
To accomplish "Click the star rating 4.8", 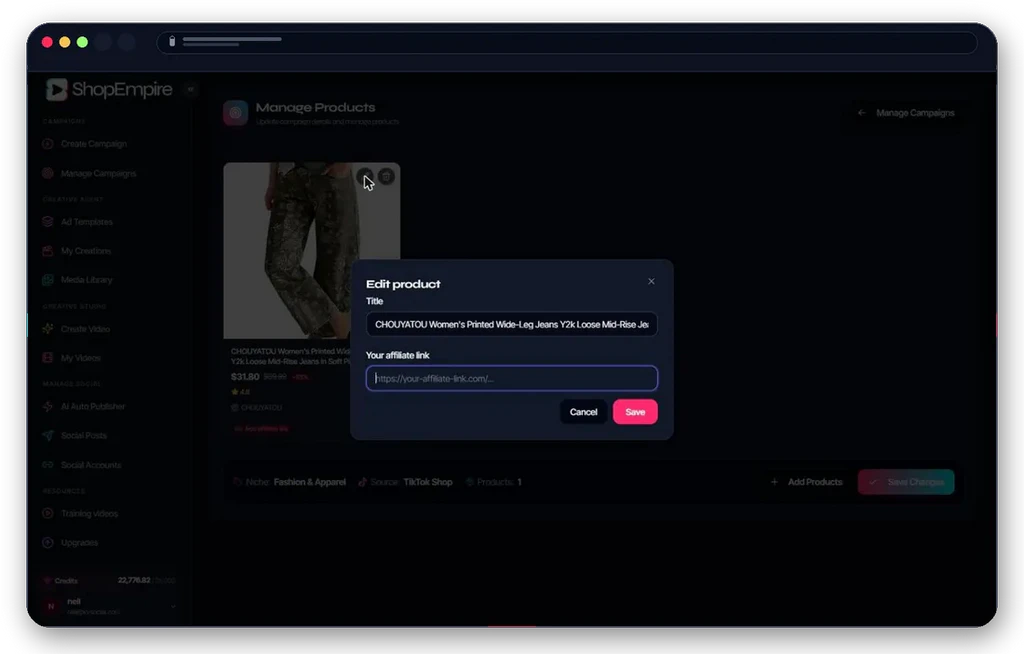I will coord(240,392).
